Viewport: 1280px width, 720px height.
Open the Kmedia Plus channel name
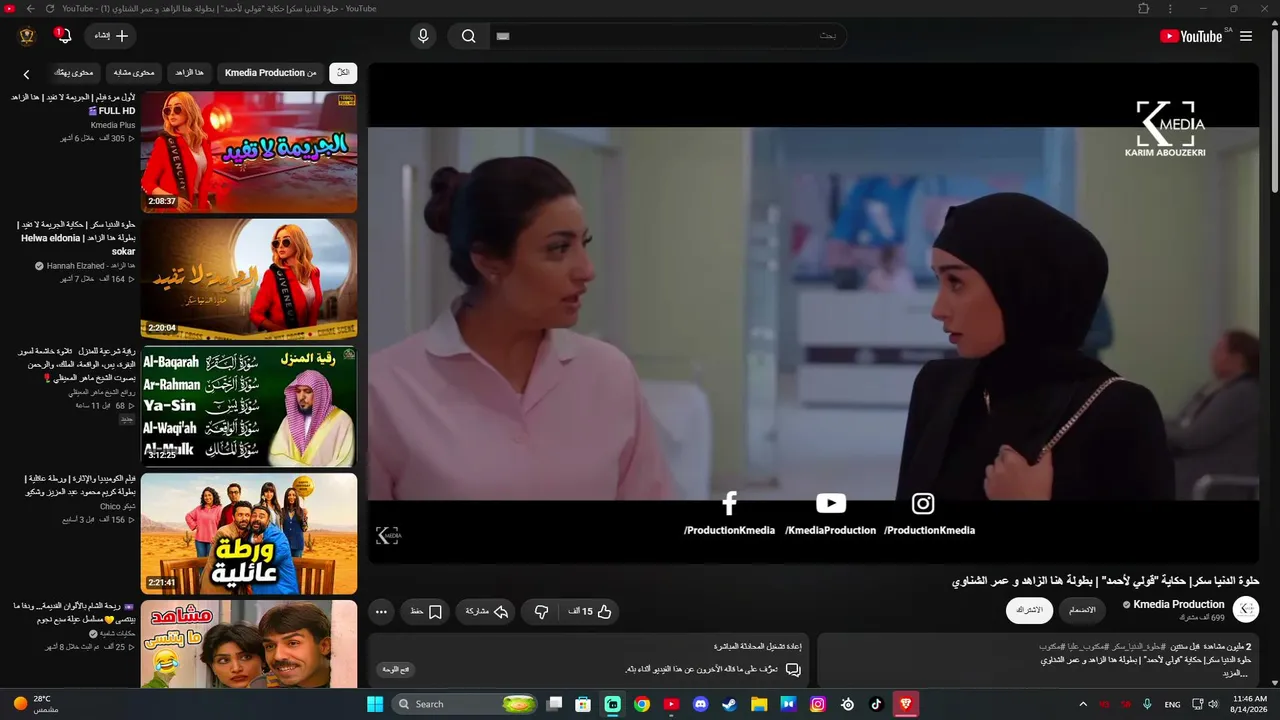point(113,125)
